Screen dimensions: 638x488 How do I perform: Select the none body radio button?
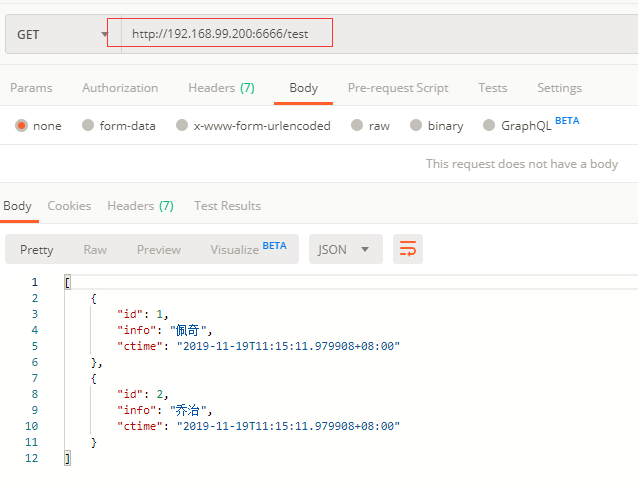[21, 126]
